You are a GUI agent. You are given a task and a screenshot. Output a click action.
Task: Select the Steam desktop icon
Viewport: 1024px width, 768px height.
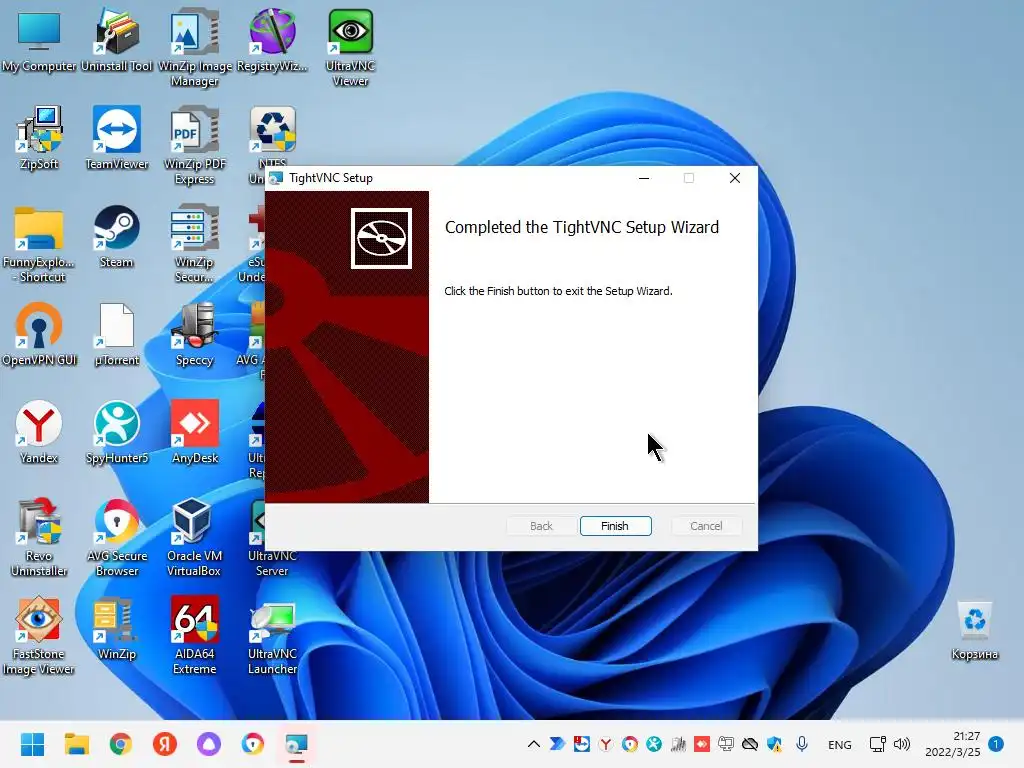point(117,236)
